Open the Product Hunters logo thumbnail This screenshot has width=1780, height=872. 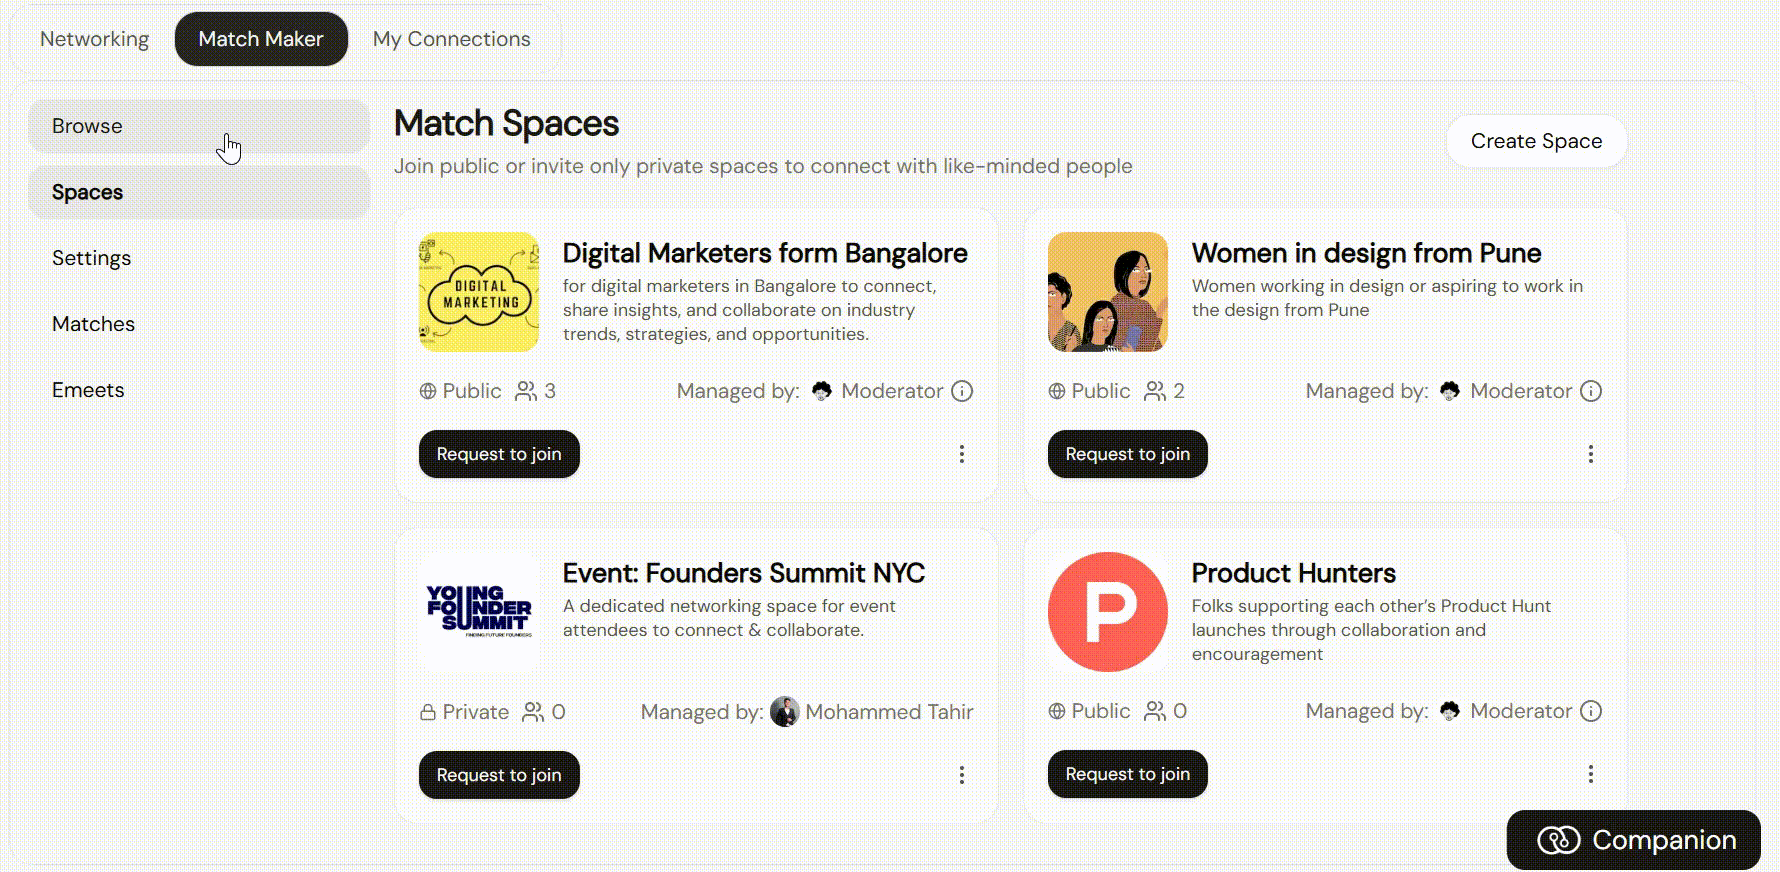[x=1108, y=612]
